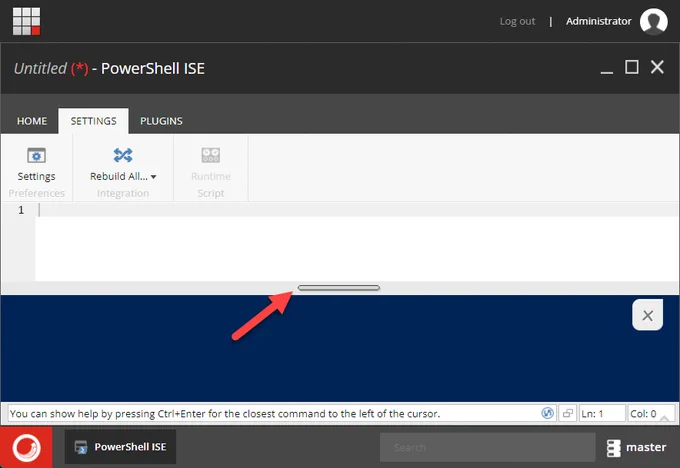Image resolution: width=680 pixels, height=468 pixels.
Task: Click the Runtime script icon
Action: [x=211, y=155]
